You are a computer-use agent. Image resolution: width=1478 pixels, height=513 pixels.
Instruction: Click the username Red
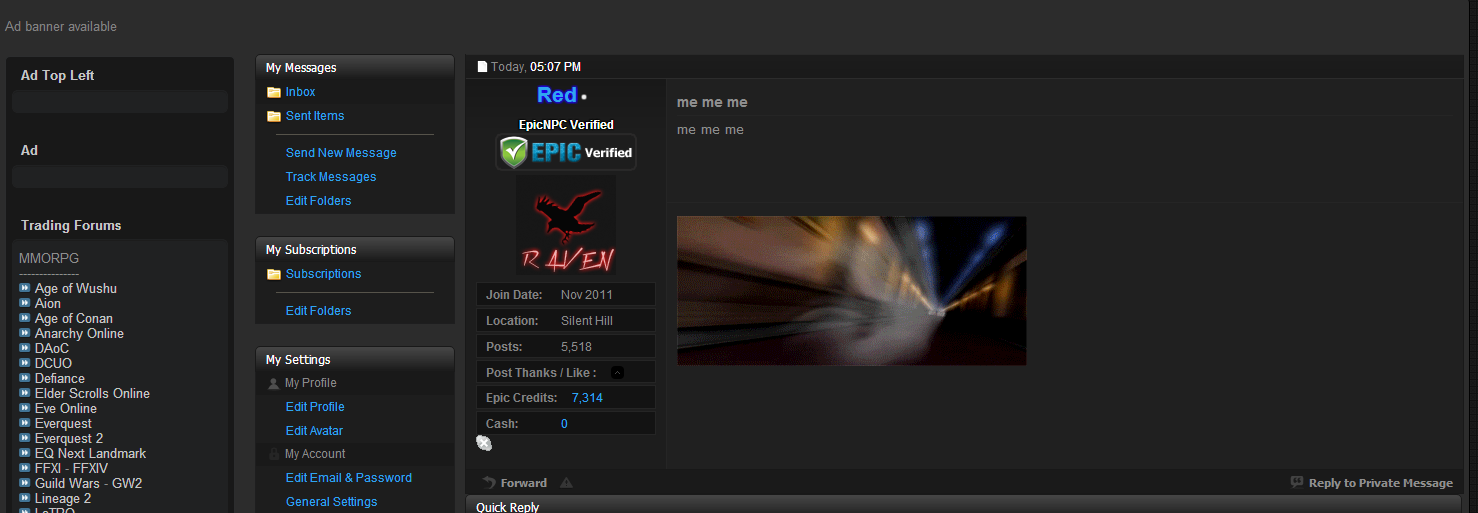[x=557, y=95]
